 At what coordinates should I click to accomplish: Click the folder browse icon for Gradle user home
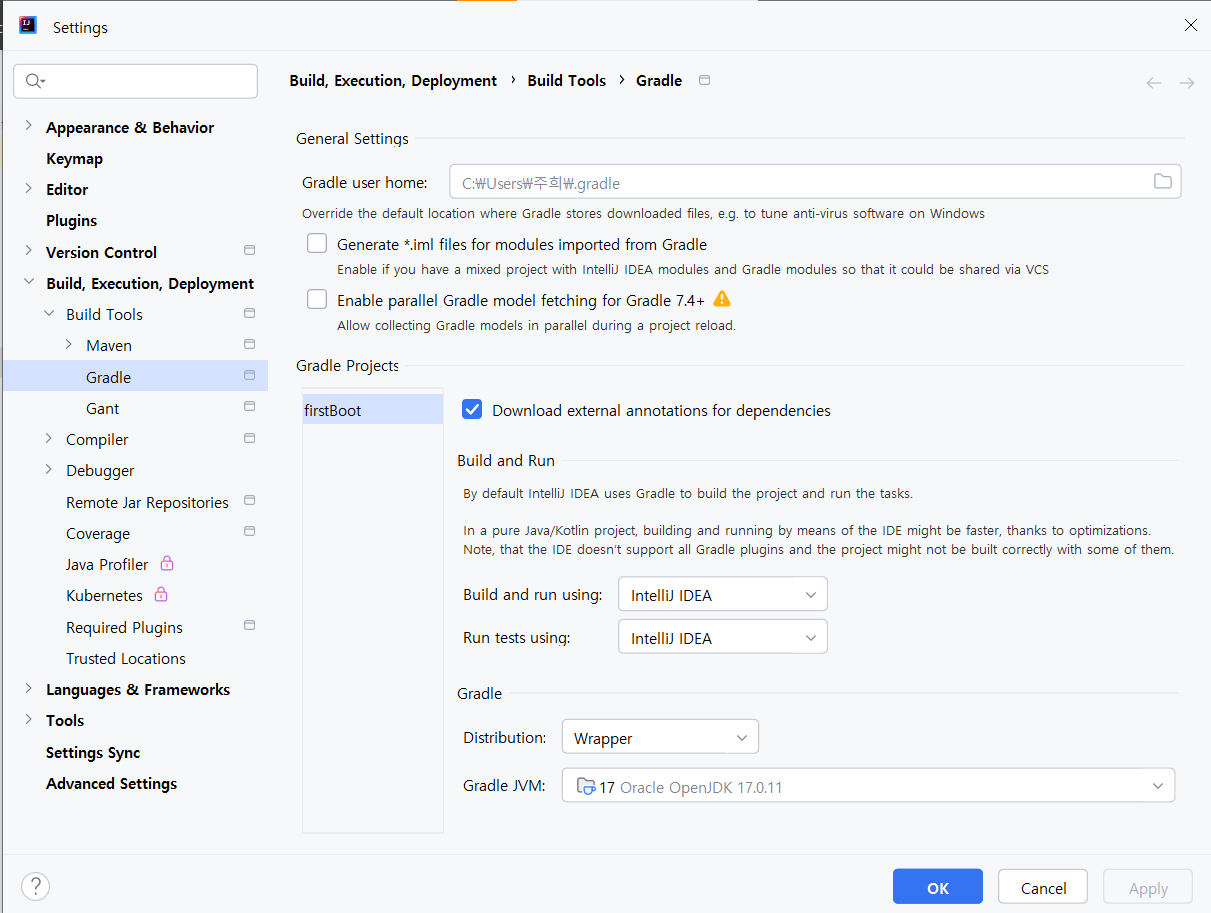point(1162,182)
